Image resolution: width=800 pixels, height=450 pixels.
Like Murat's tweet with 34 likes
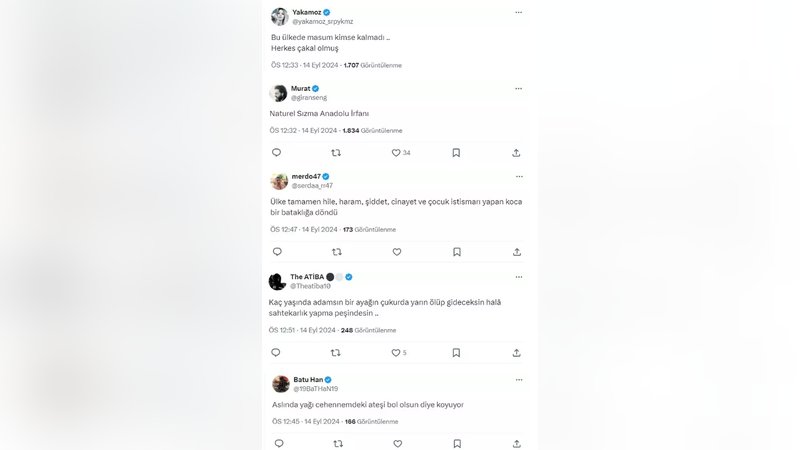click(397, 153)
